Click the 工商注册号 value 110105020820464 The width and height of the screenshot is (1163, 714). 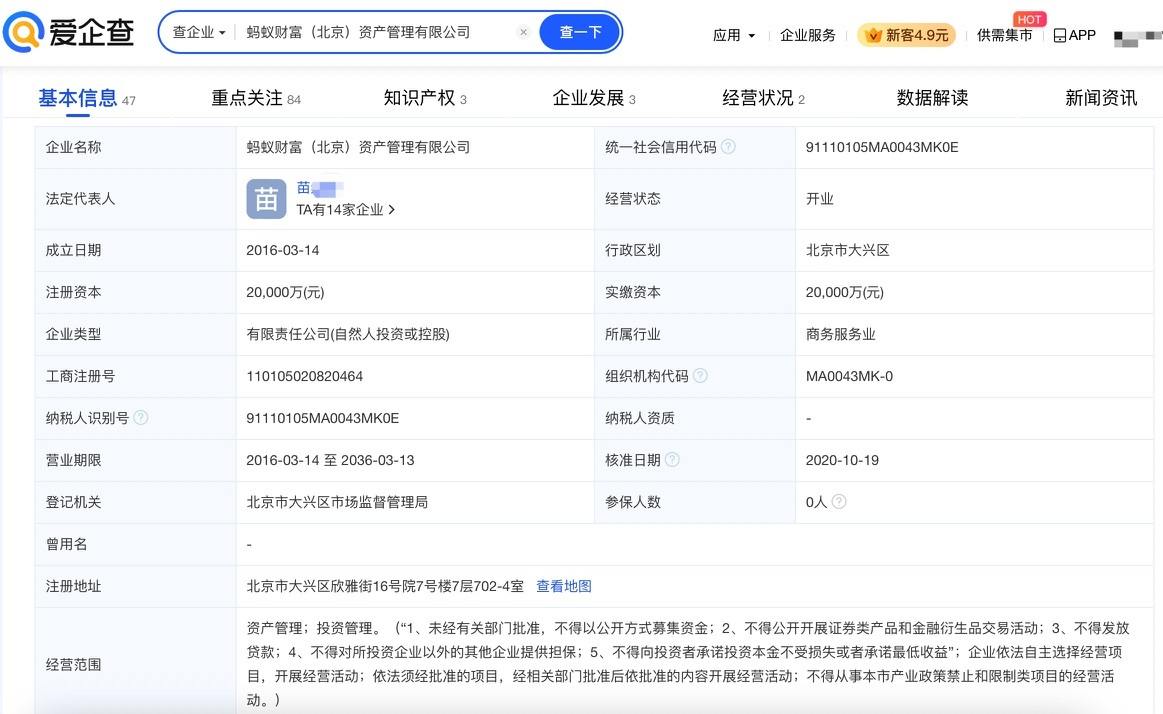pos(304,376)
